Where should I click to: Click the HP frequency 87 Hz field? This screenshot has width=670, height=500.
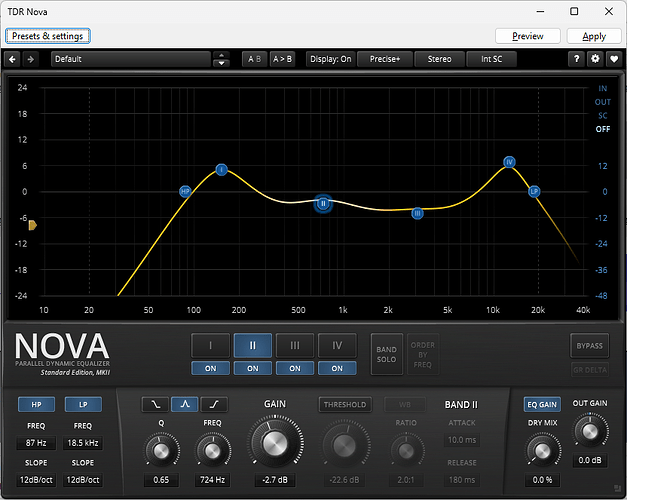(x=36, y=443)
